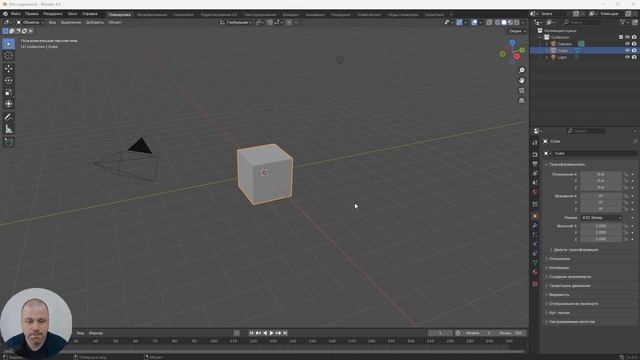
Task: Toggle Collection viewport visibility eye
Action: point(627,37)
